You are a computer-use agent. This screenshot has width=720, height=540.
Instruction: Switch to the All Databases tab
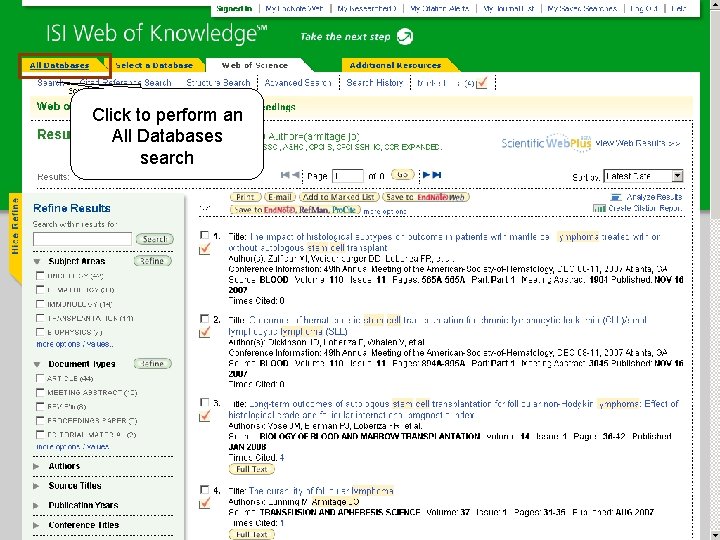[x=60, y=65]
